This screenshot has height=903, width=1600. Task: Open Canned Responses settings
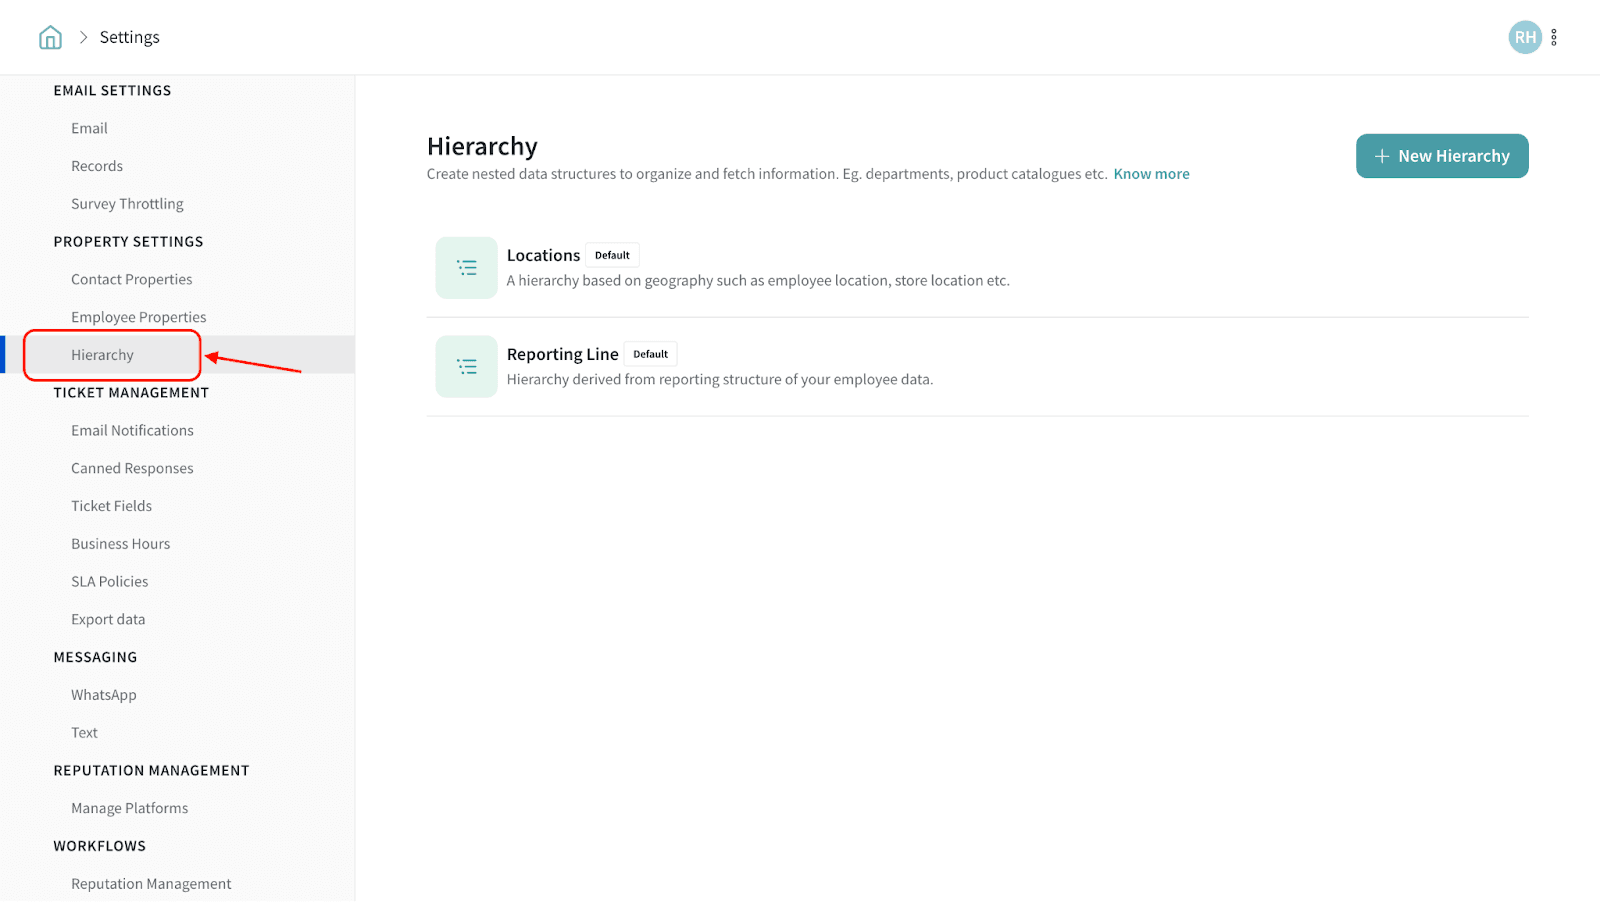132,468
